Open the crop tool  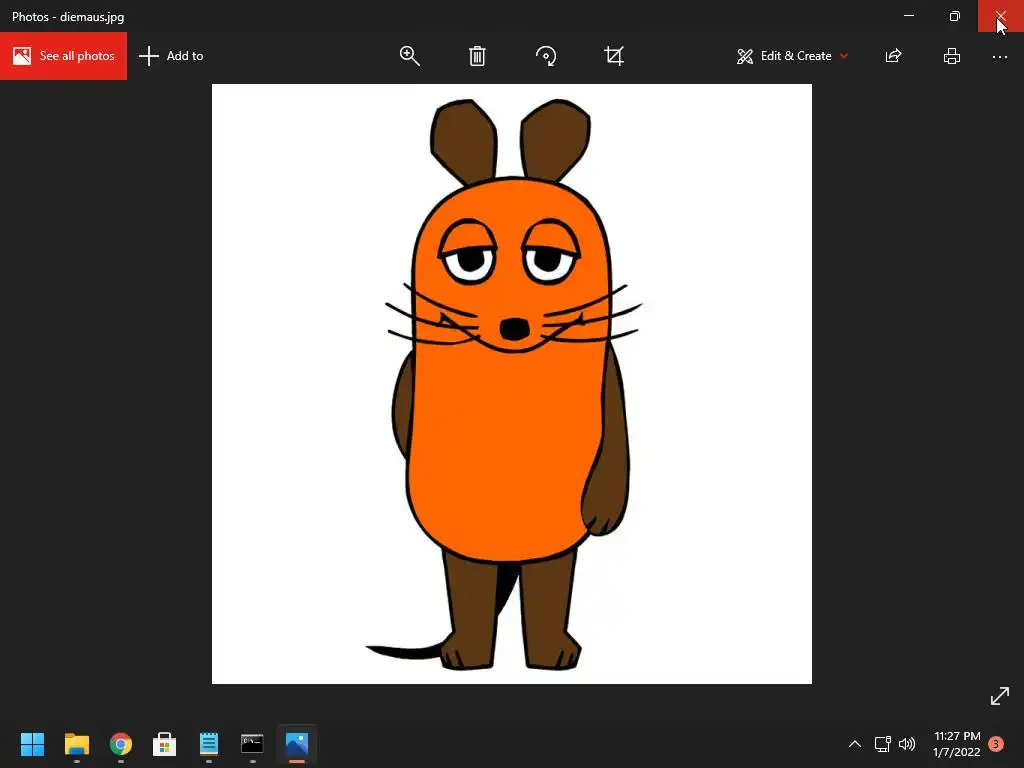pos(614,56)
